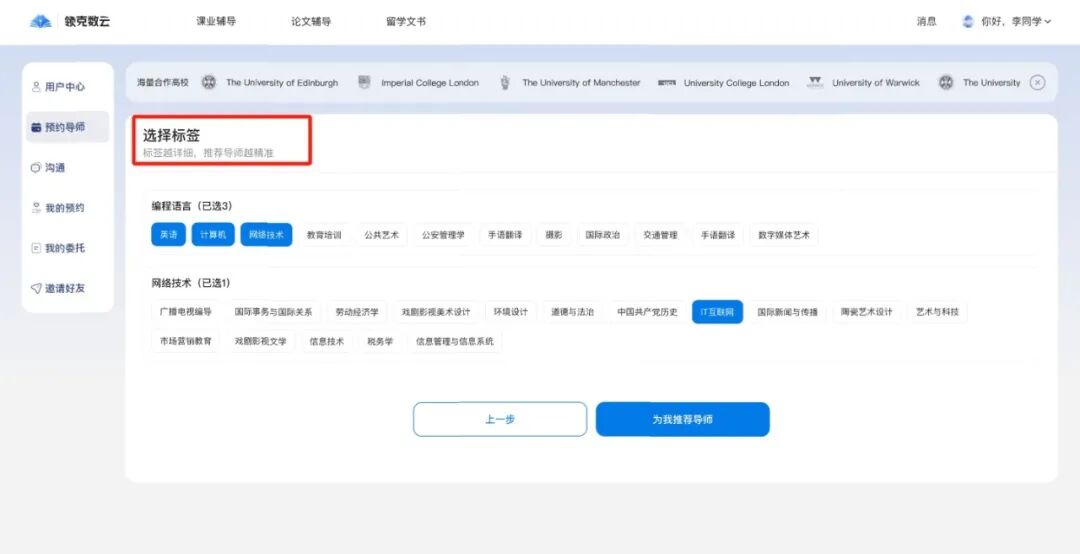Open the 论文辅导 menu
Image resolution: width=1080 pixels, height=554 pixels.
click(311, 21)
